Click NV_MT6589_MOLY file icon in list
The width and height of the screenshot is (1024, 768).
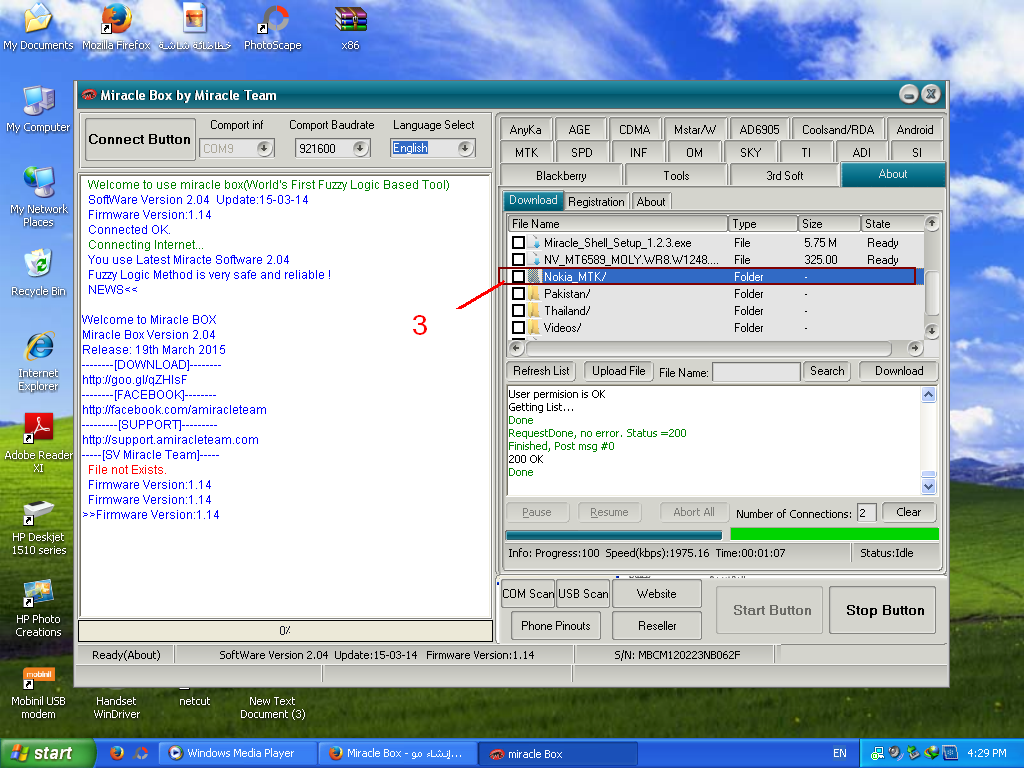(x=536, y=259)
